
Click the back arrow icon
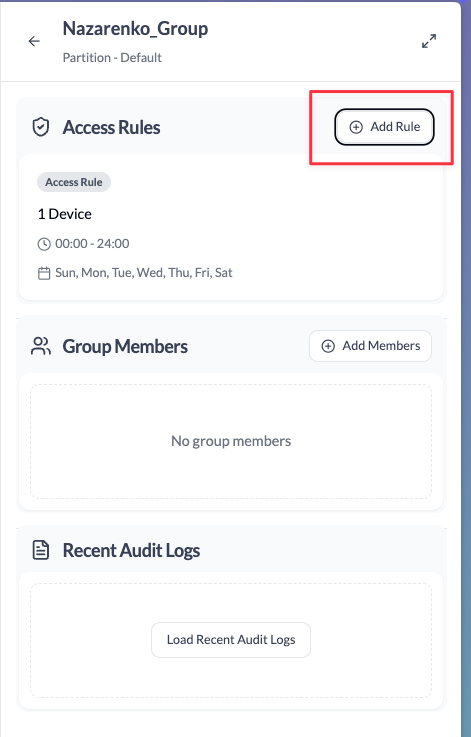point(34,41)
